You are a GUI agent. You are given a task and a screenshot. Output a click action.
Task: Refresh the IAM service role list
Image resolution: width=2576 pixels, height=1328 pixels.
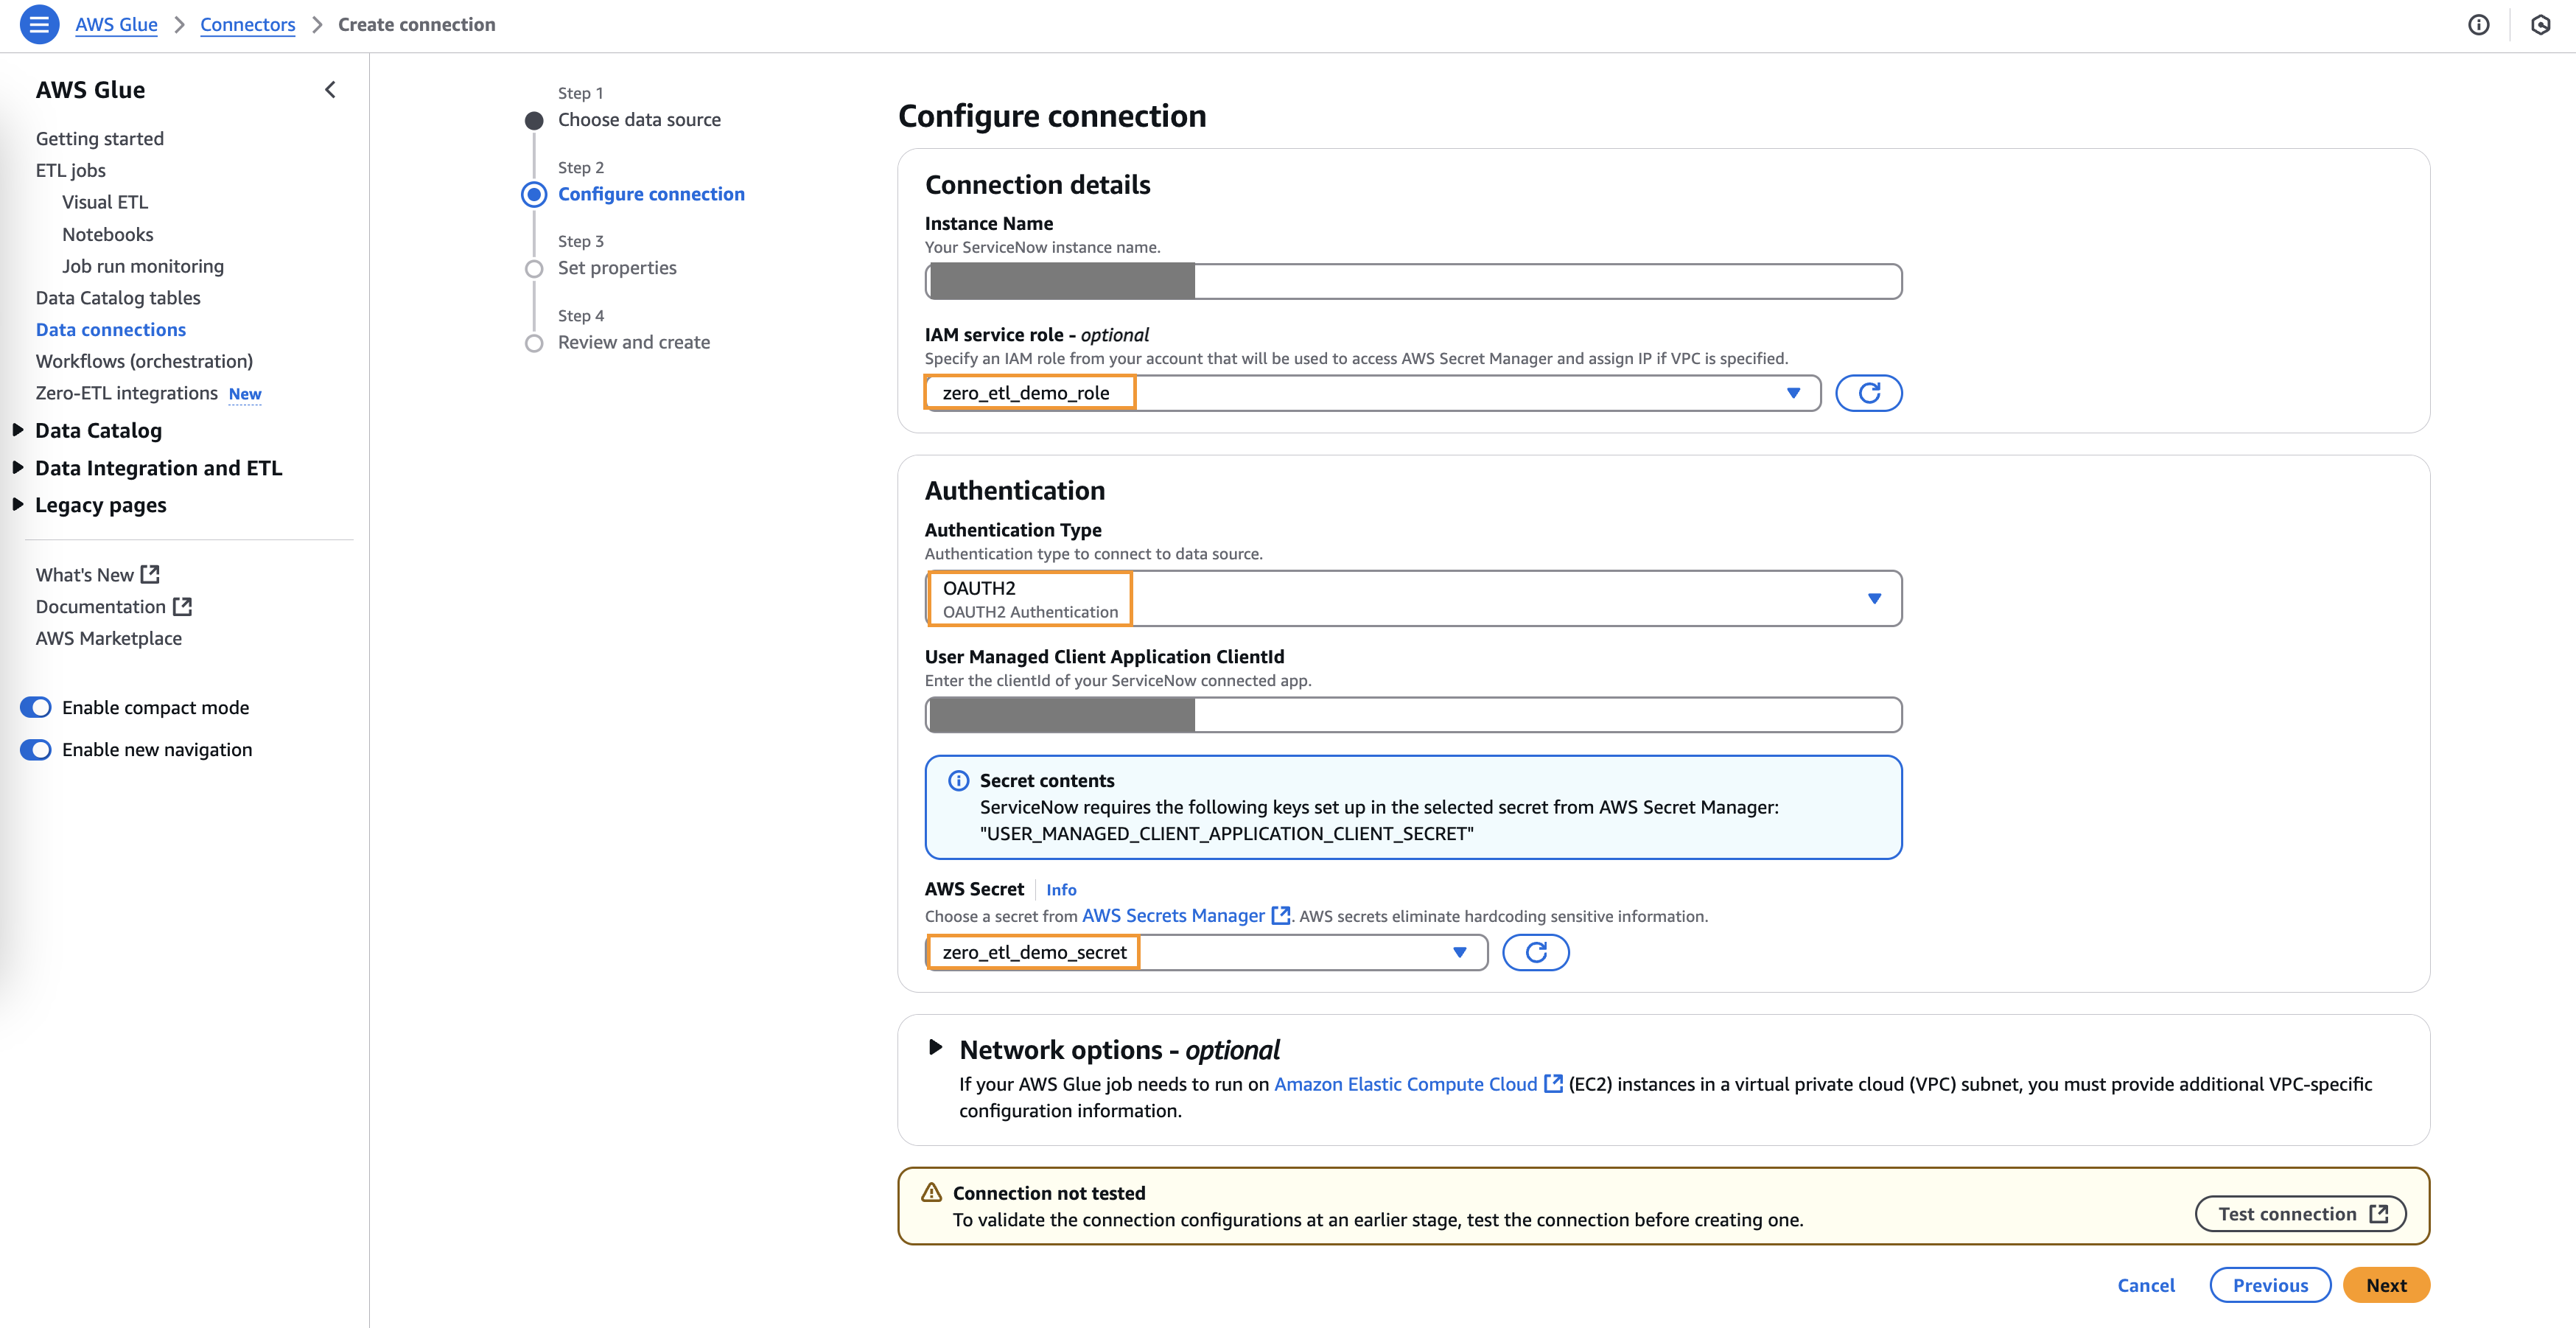coord(1868,393)
